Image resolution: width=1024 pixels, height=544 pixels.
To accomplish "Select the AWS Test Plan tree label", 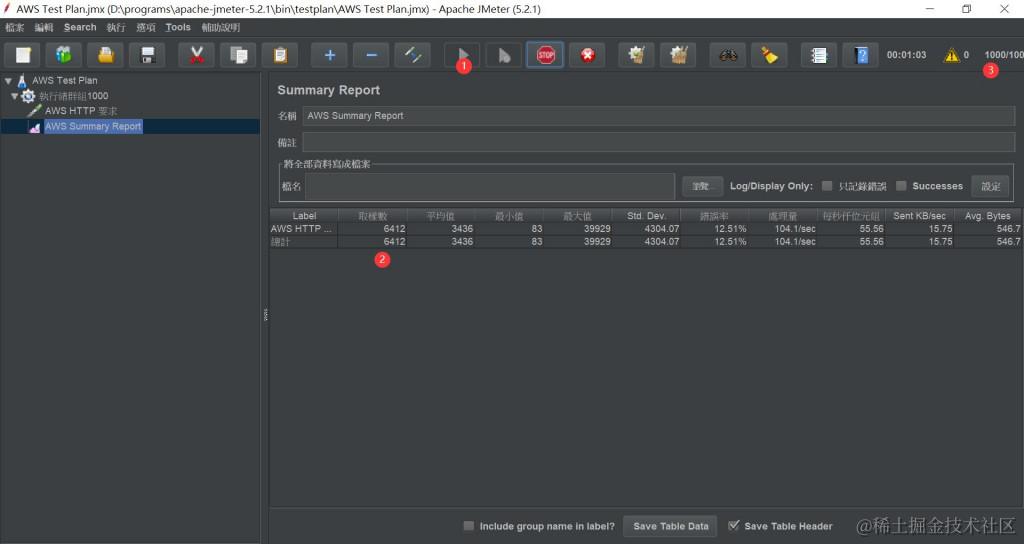I will 65,80.
